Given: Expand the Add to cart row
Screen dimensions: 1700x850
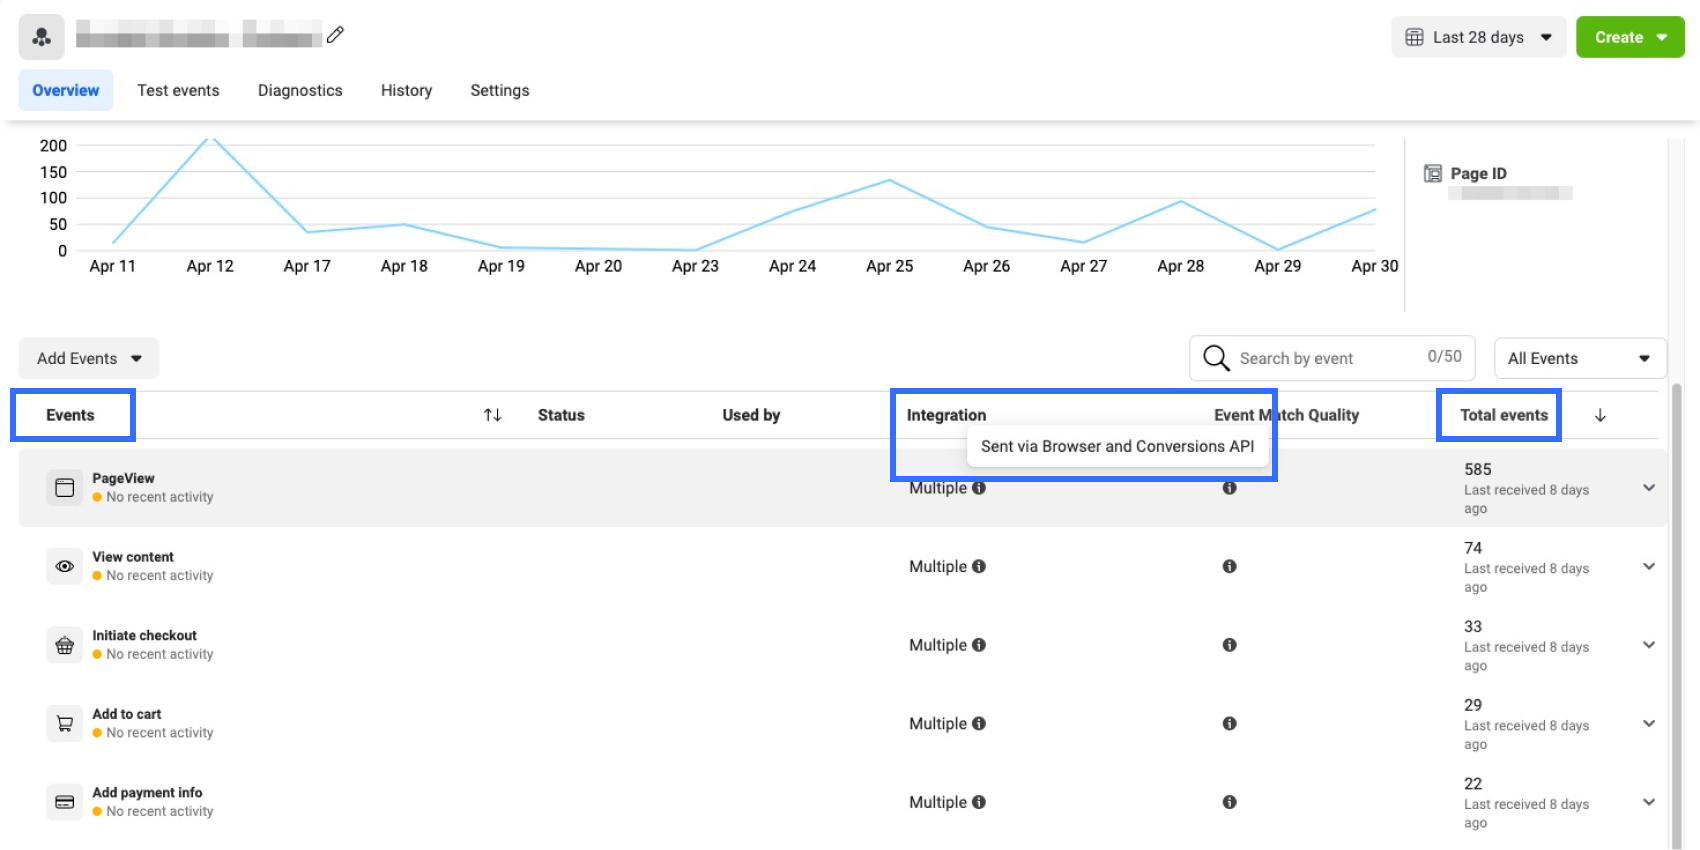Looking at the screenshot, I should (x=1649, y=723).
